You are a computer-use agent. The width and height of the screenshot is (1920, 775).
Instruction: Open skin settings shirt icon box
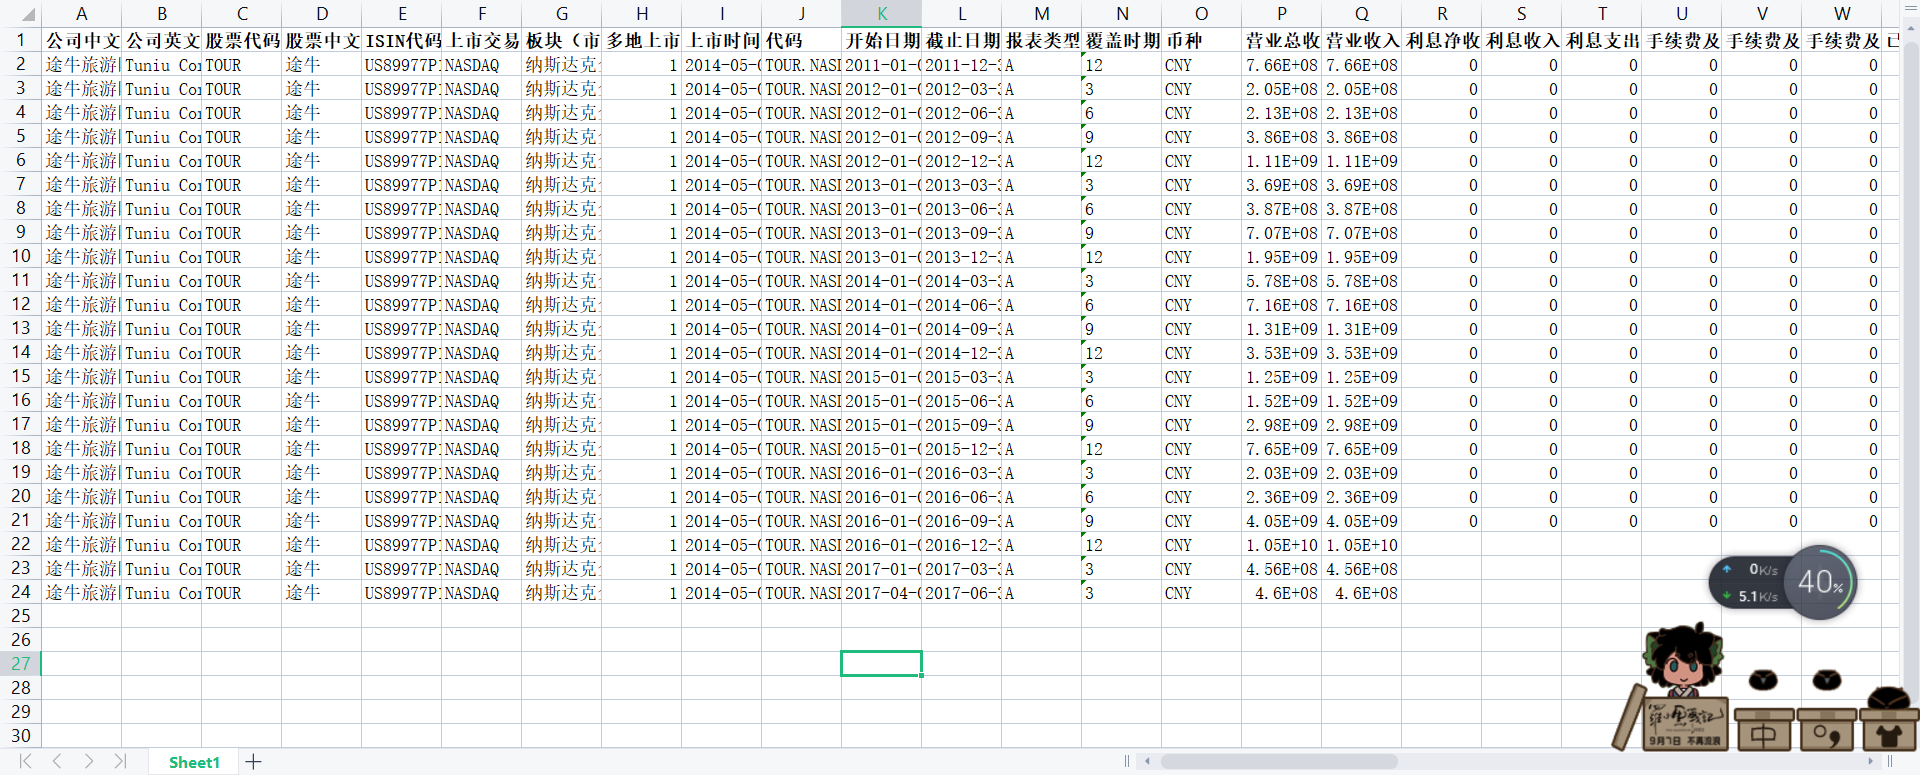(x=1889, y=733)
